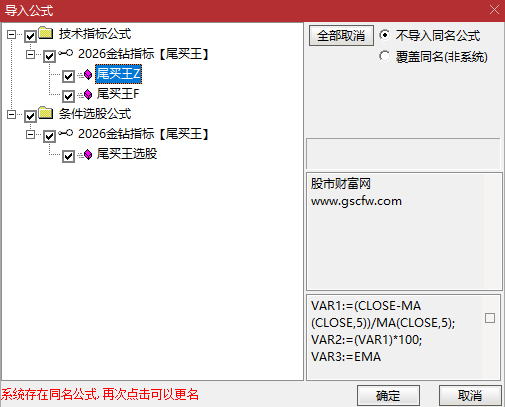Click the 条件选股公式 folder icon
The width and height of the screenshot is (505, 407).
point(46,113)
